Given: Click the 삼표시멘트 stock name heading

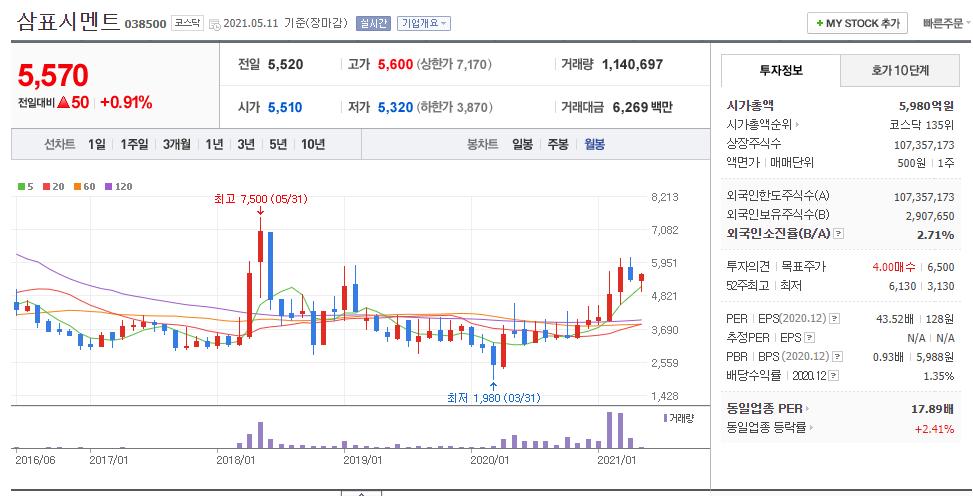Looking at the screenshot, I should pos(68,22).
